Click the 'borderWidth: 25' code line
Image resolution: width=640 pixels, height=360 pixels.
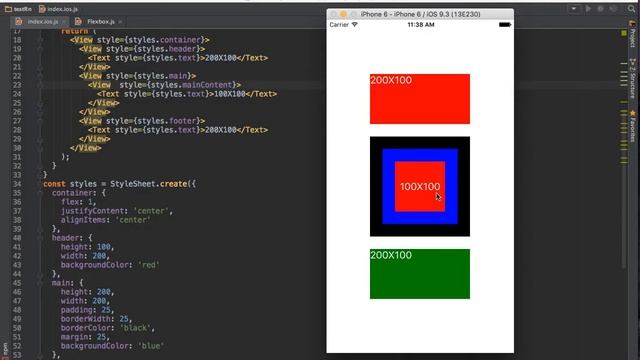[96, 318]
